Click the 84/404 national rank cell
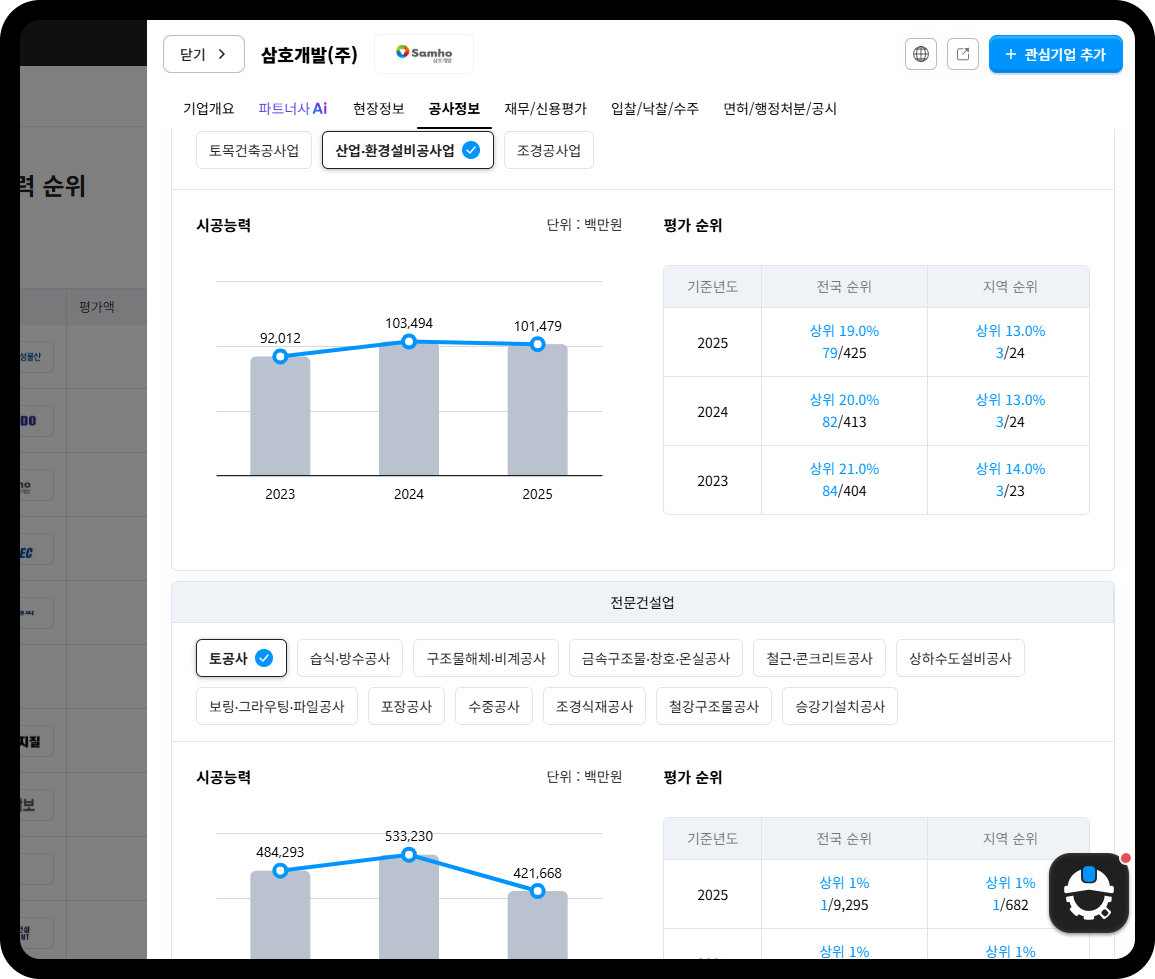Screen dimensions: 1155x979 [844, 480]
